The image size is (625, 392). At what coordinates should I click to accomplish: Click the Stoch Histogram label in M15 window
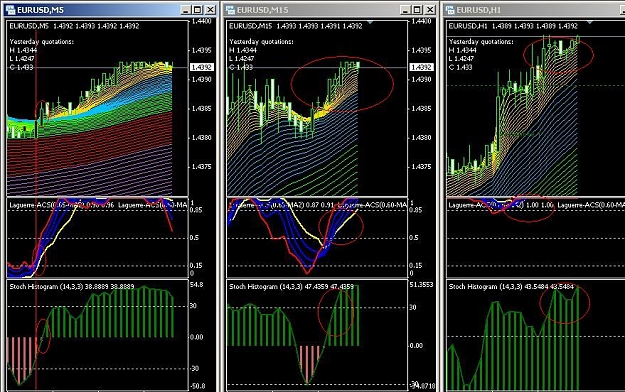click(291, 286)
